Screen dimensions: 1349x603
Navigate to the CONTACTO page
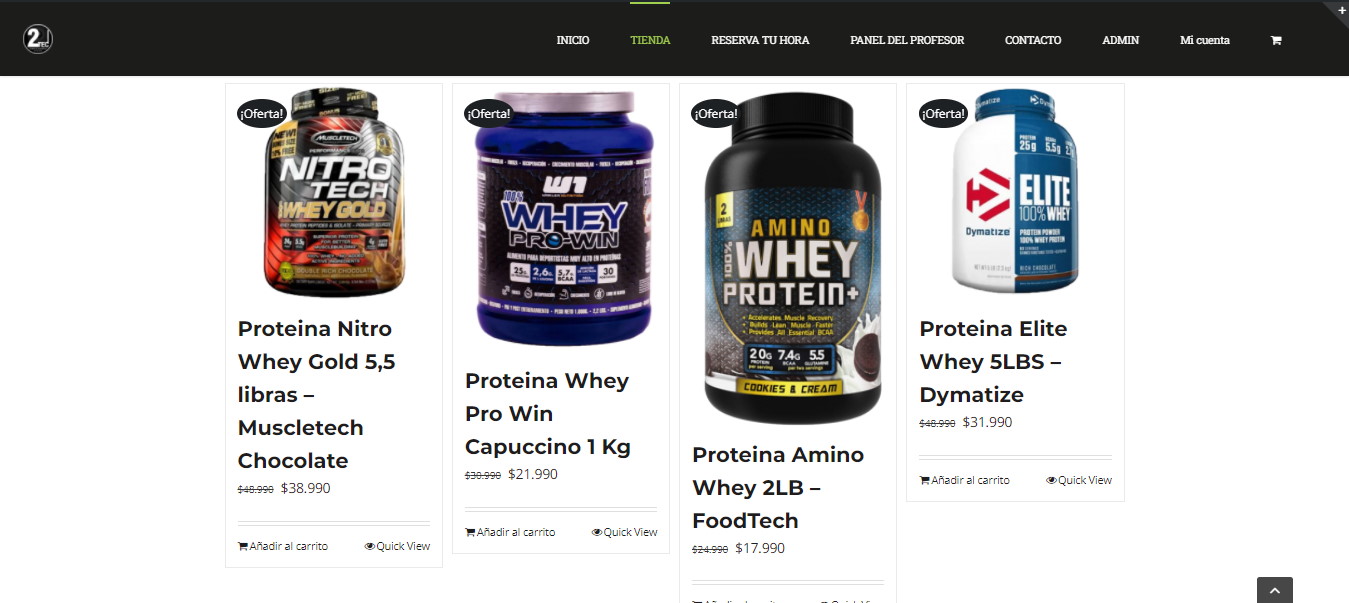pos(1033,40)
